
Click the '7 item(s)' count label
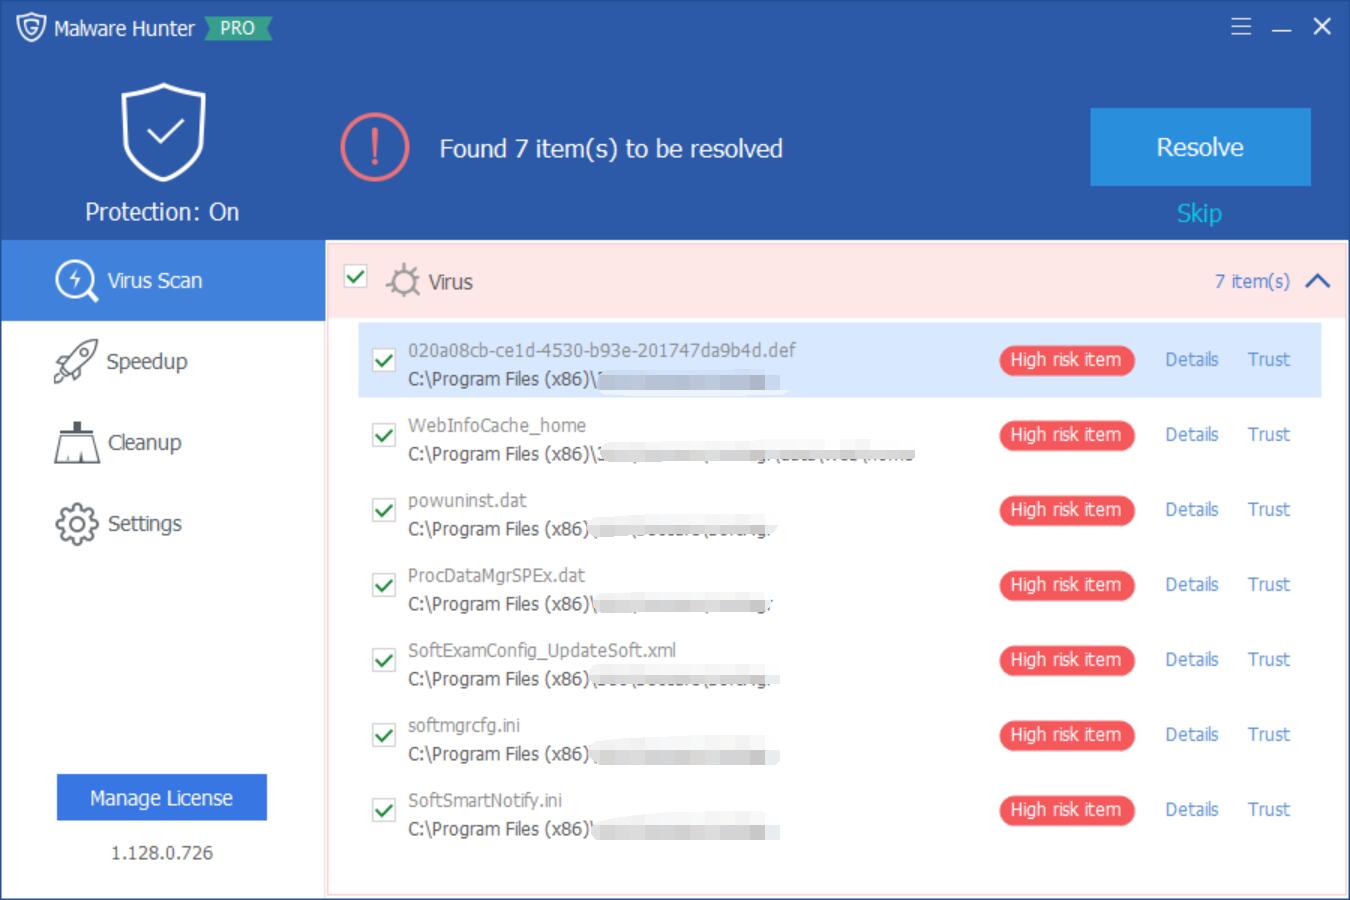point(1251,281)
